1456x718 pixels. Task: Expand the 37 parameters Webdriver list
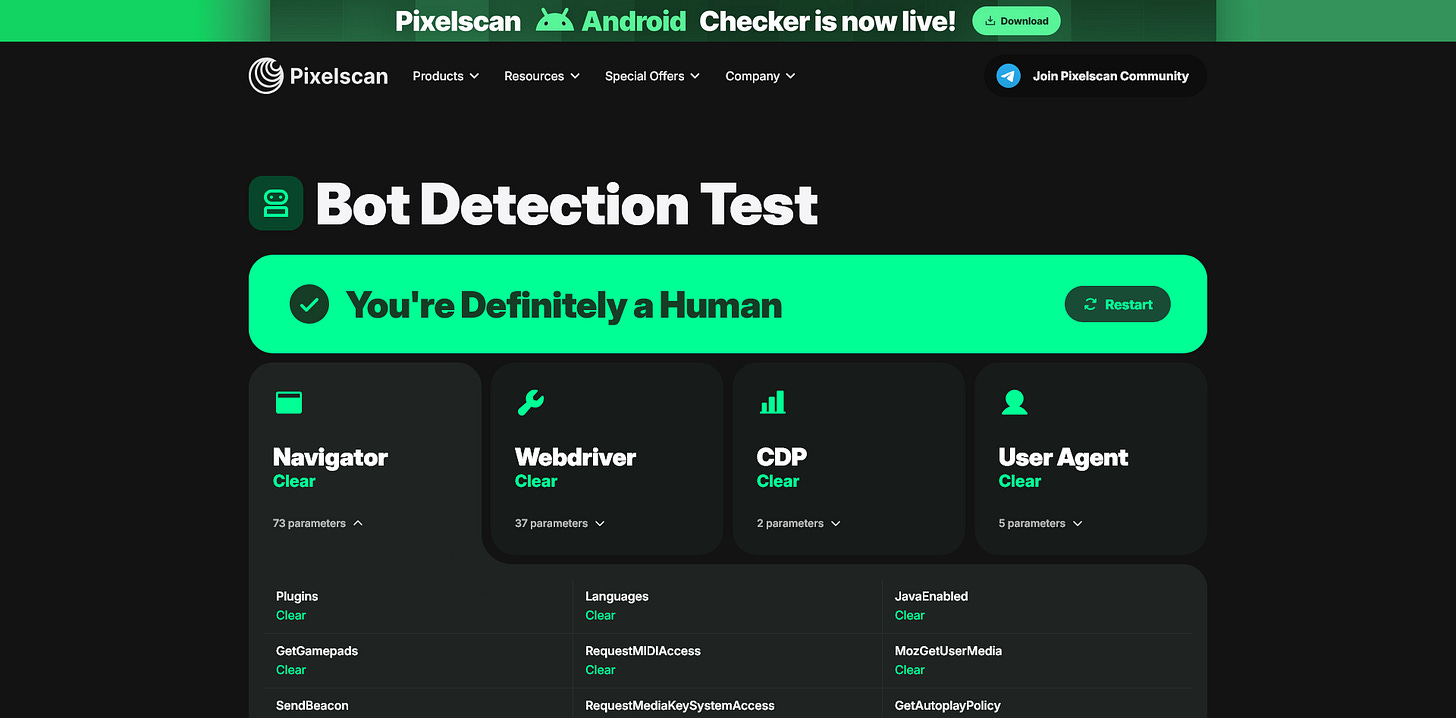click(x=560, y=523)
